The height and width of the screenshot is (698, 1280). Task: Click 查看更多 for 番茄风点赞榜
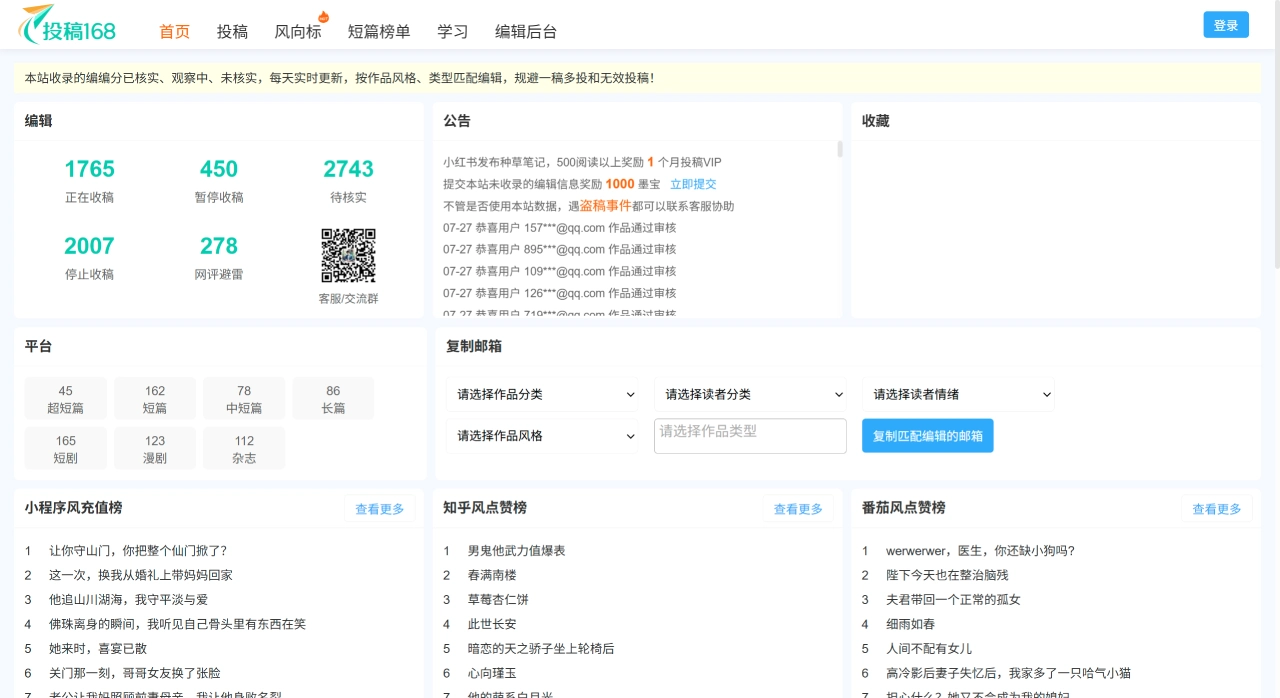(1217, 509)
